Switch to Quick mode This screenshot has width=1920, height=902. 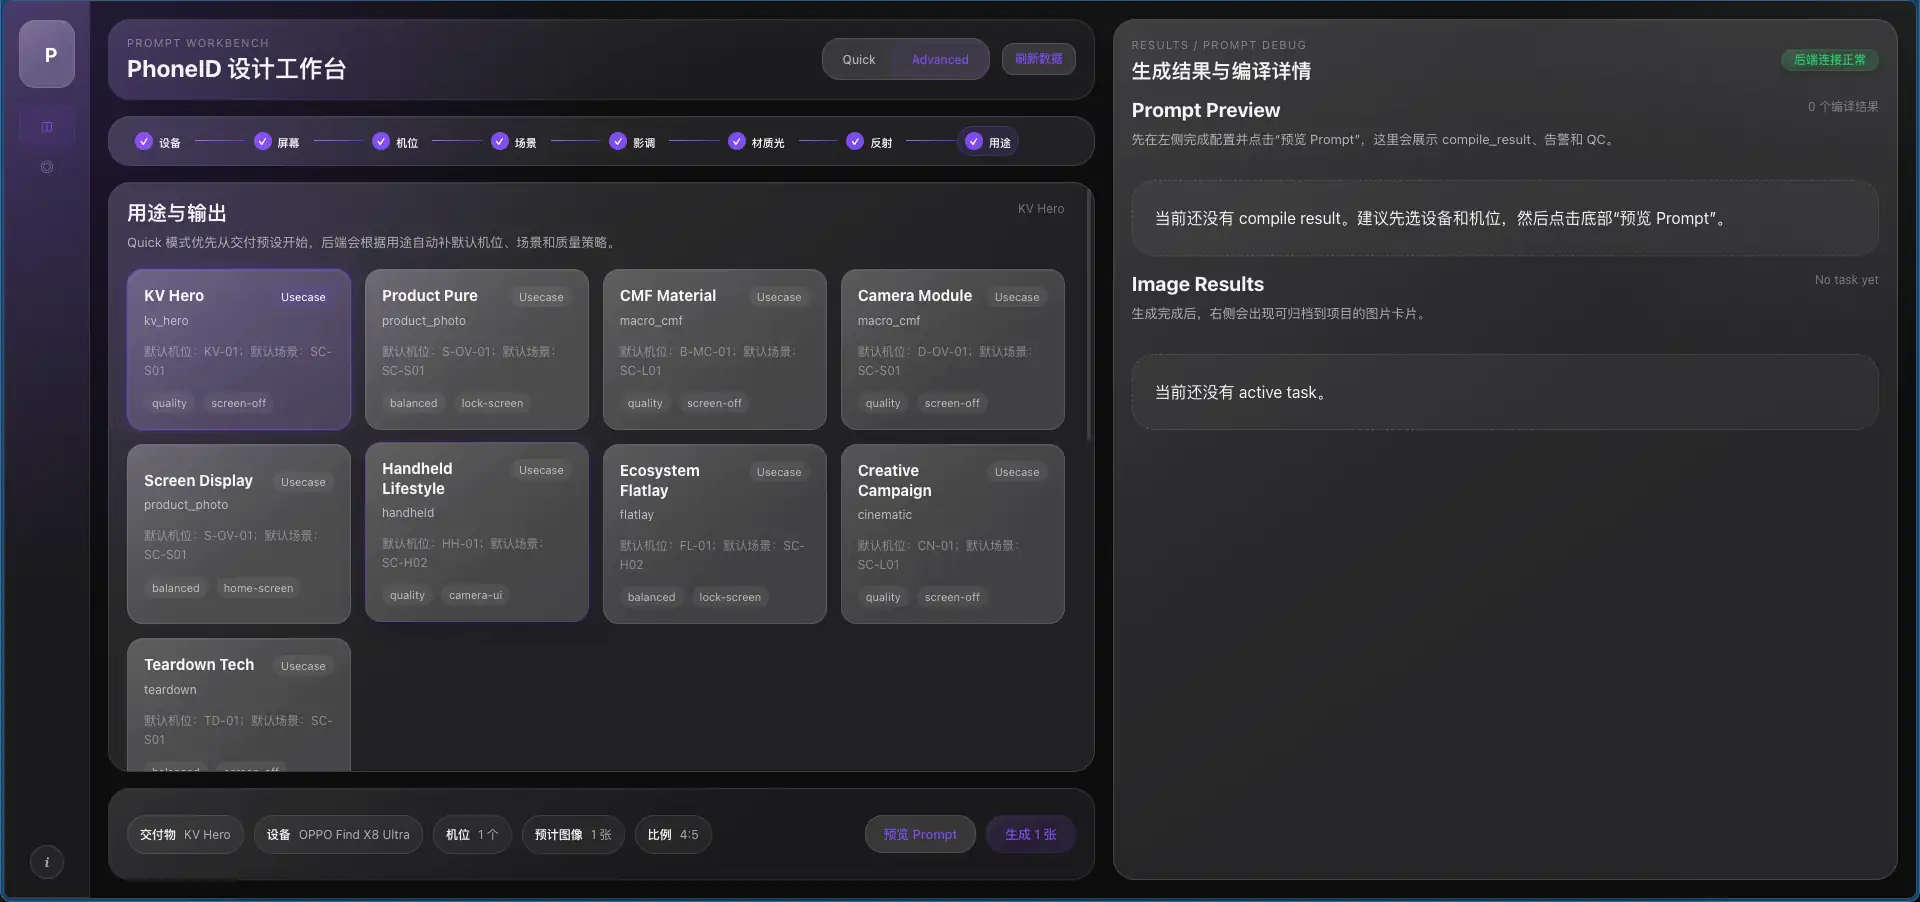858,59
